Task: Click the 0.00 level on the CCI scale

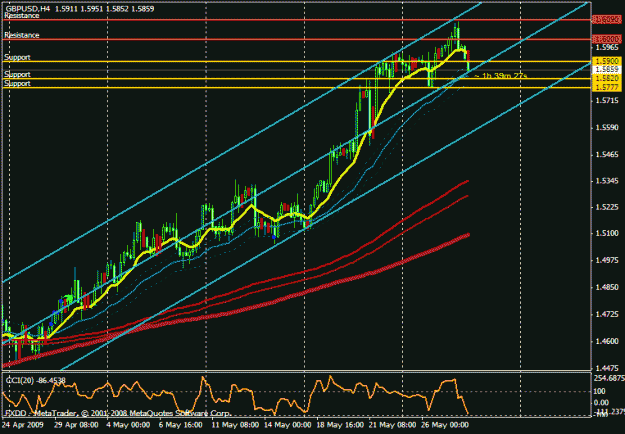Action: pyautogui.click(x=601, y=403)
